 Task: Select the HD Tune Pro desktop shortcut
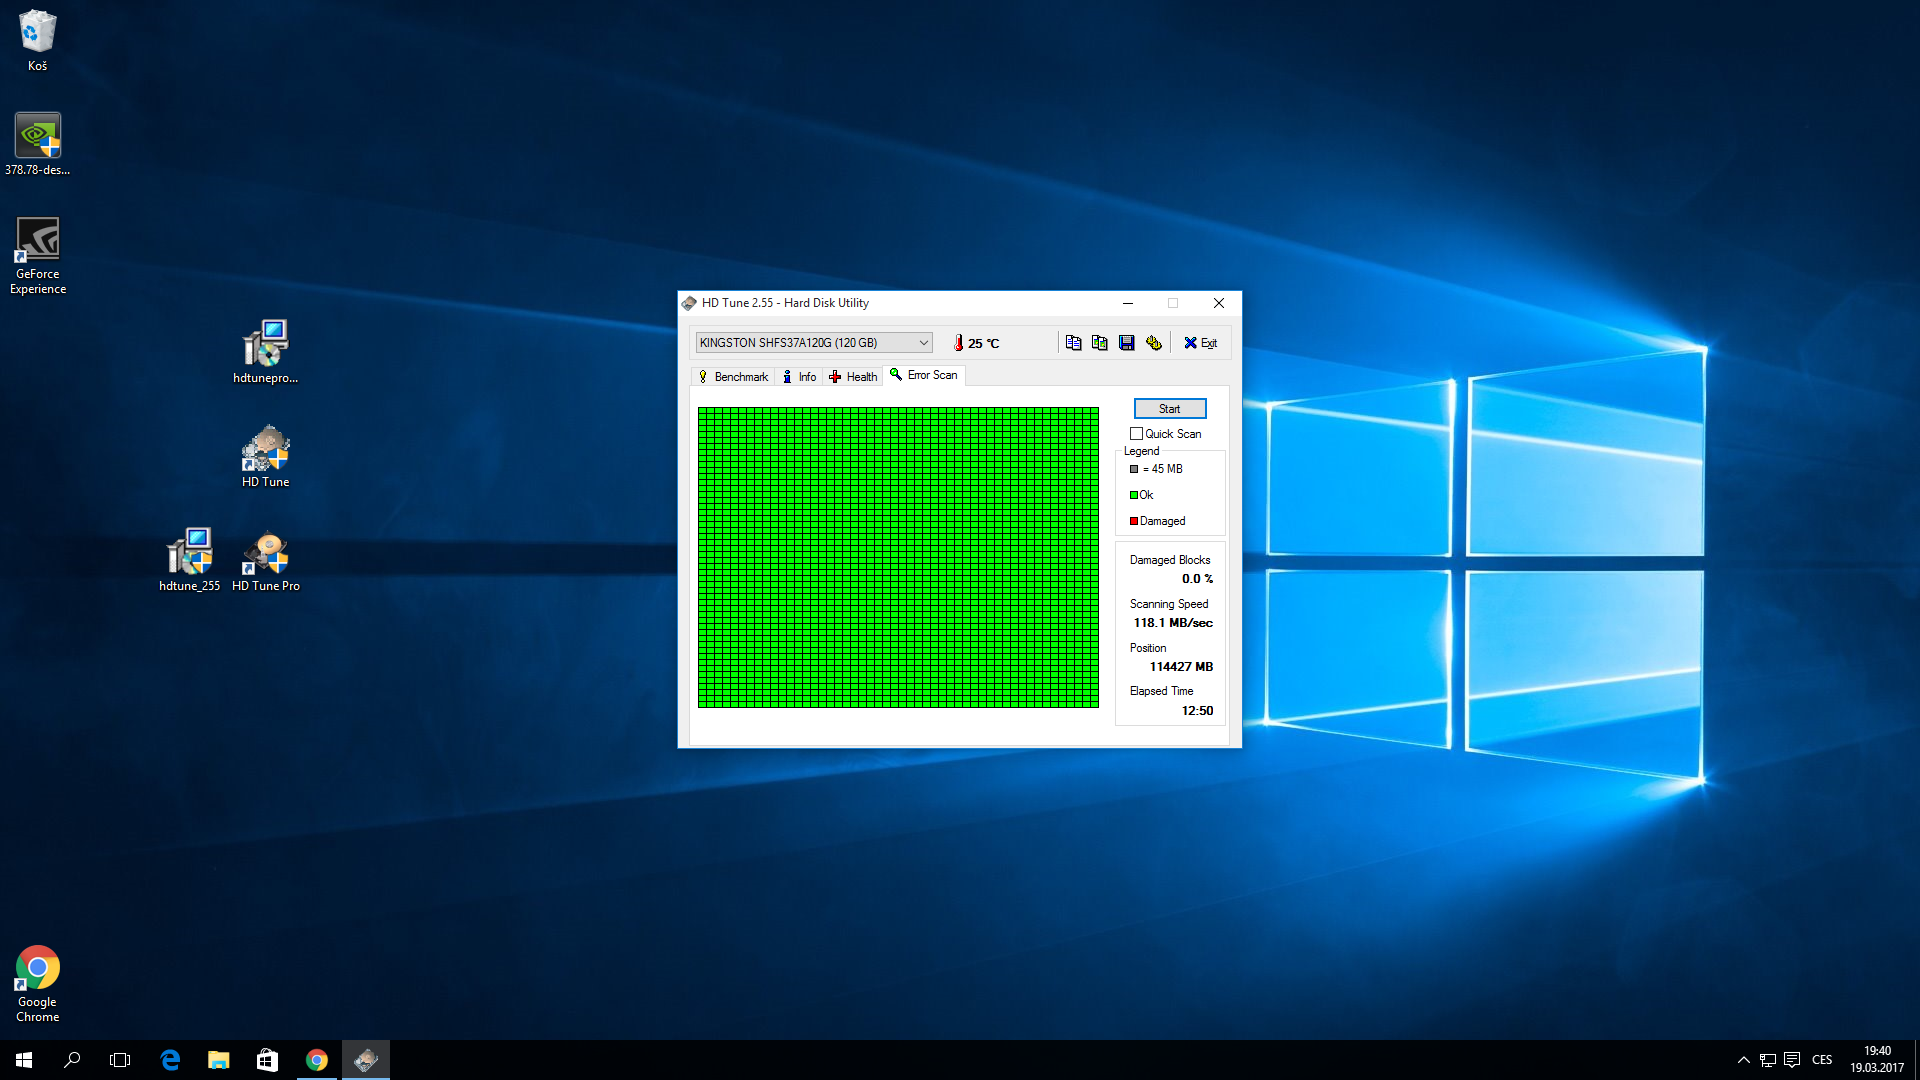[266, 560]
